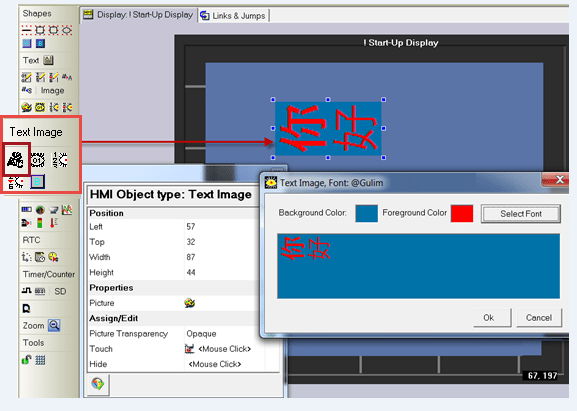Click the traffic light indicator icon
Viewport: 577px width, 411px height.
click(40, 223)
